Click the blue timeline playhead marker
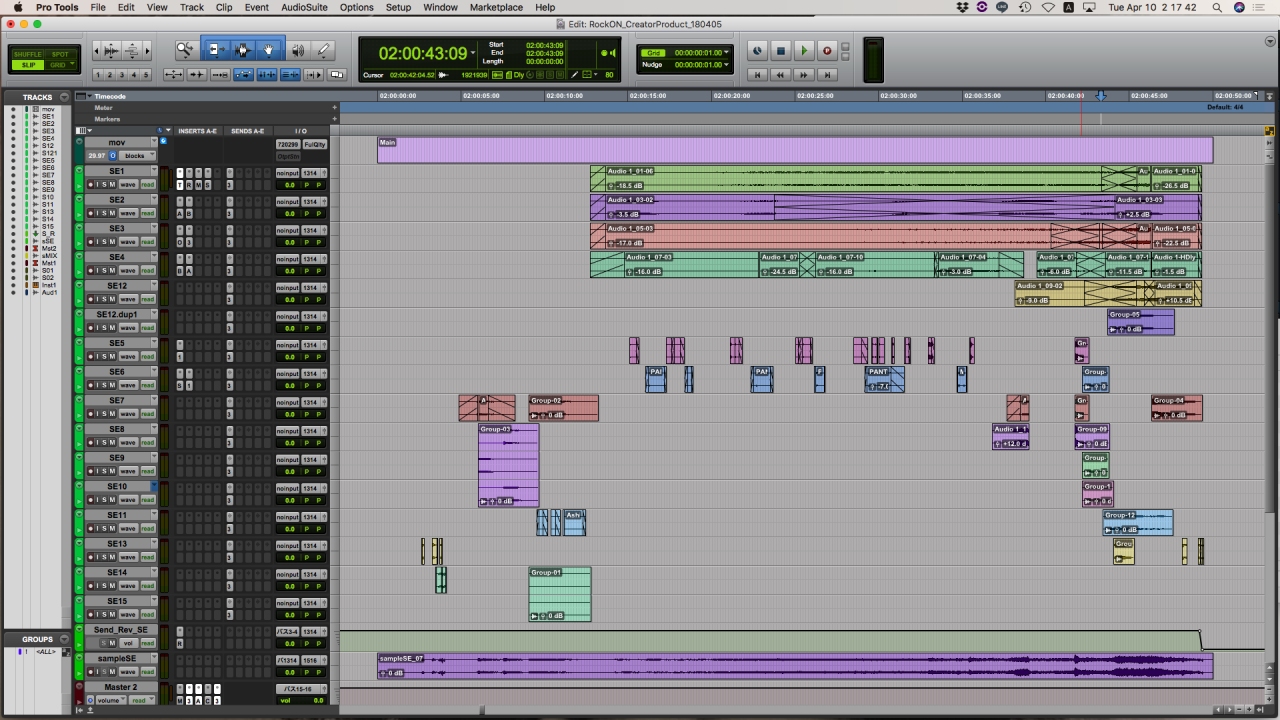Screen dimensions: 1280x720 (1101, 96)
